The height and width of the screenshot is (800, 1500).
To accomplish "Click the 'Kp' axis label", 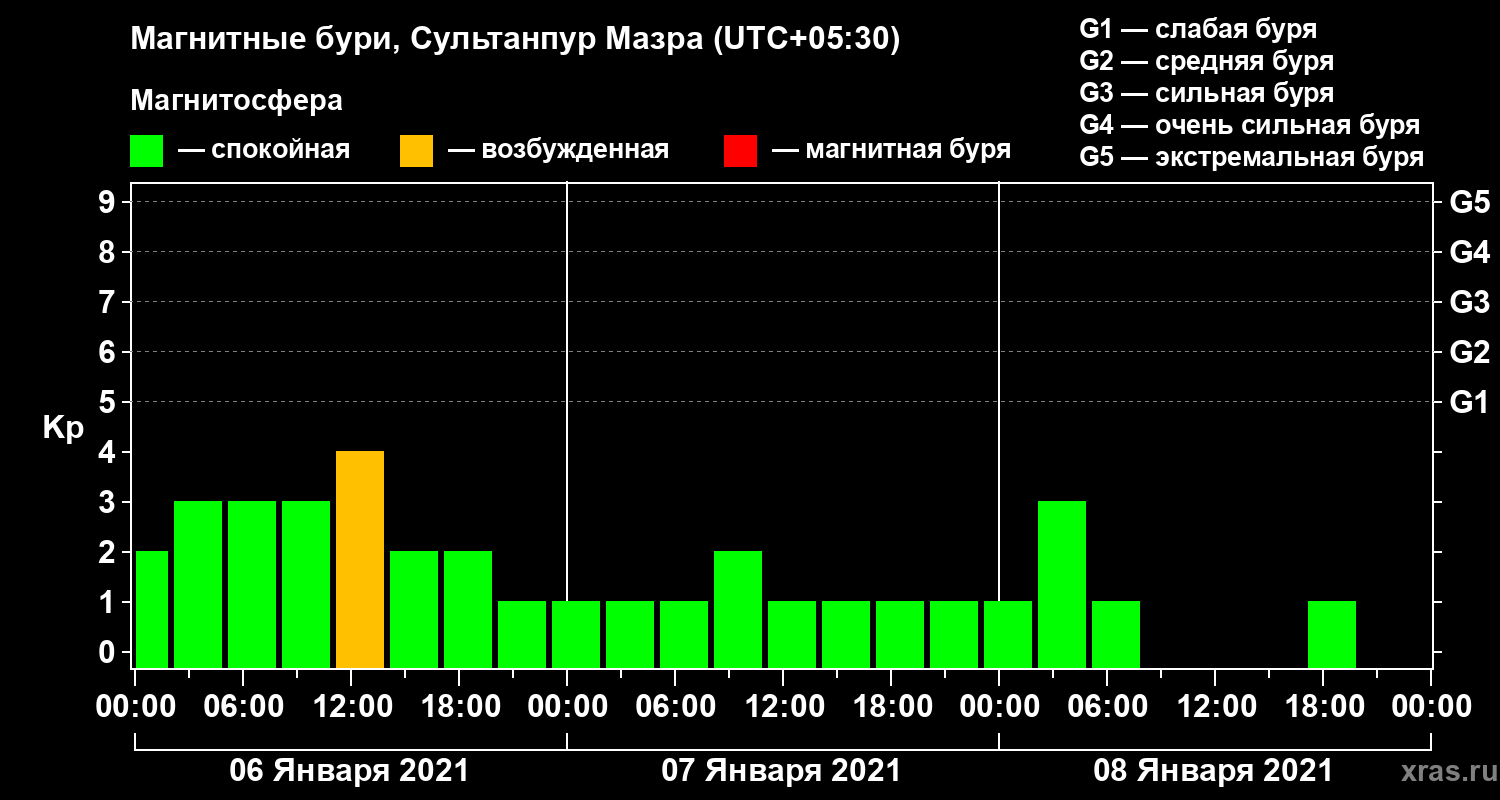I will click(x=63, y=429).
